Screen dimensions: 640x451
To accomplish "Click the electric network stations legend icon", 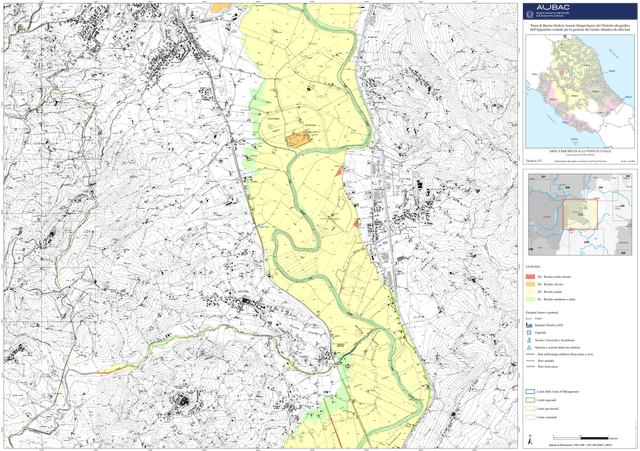I will click(x=529, y=348).
